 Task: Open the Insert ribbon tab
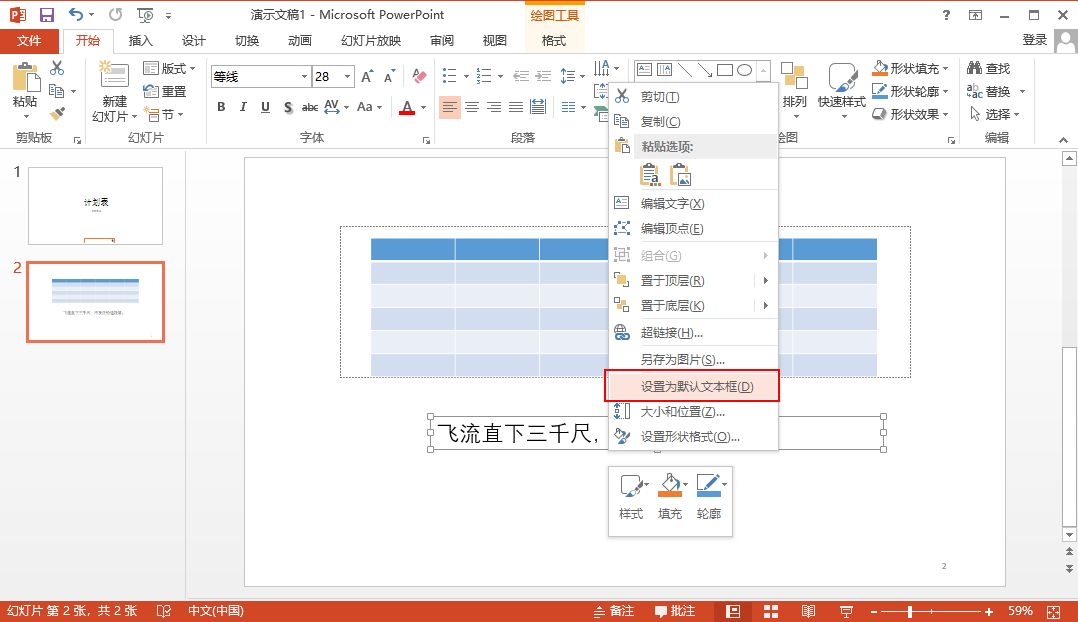pyautogui.click(x=141, y=41)
